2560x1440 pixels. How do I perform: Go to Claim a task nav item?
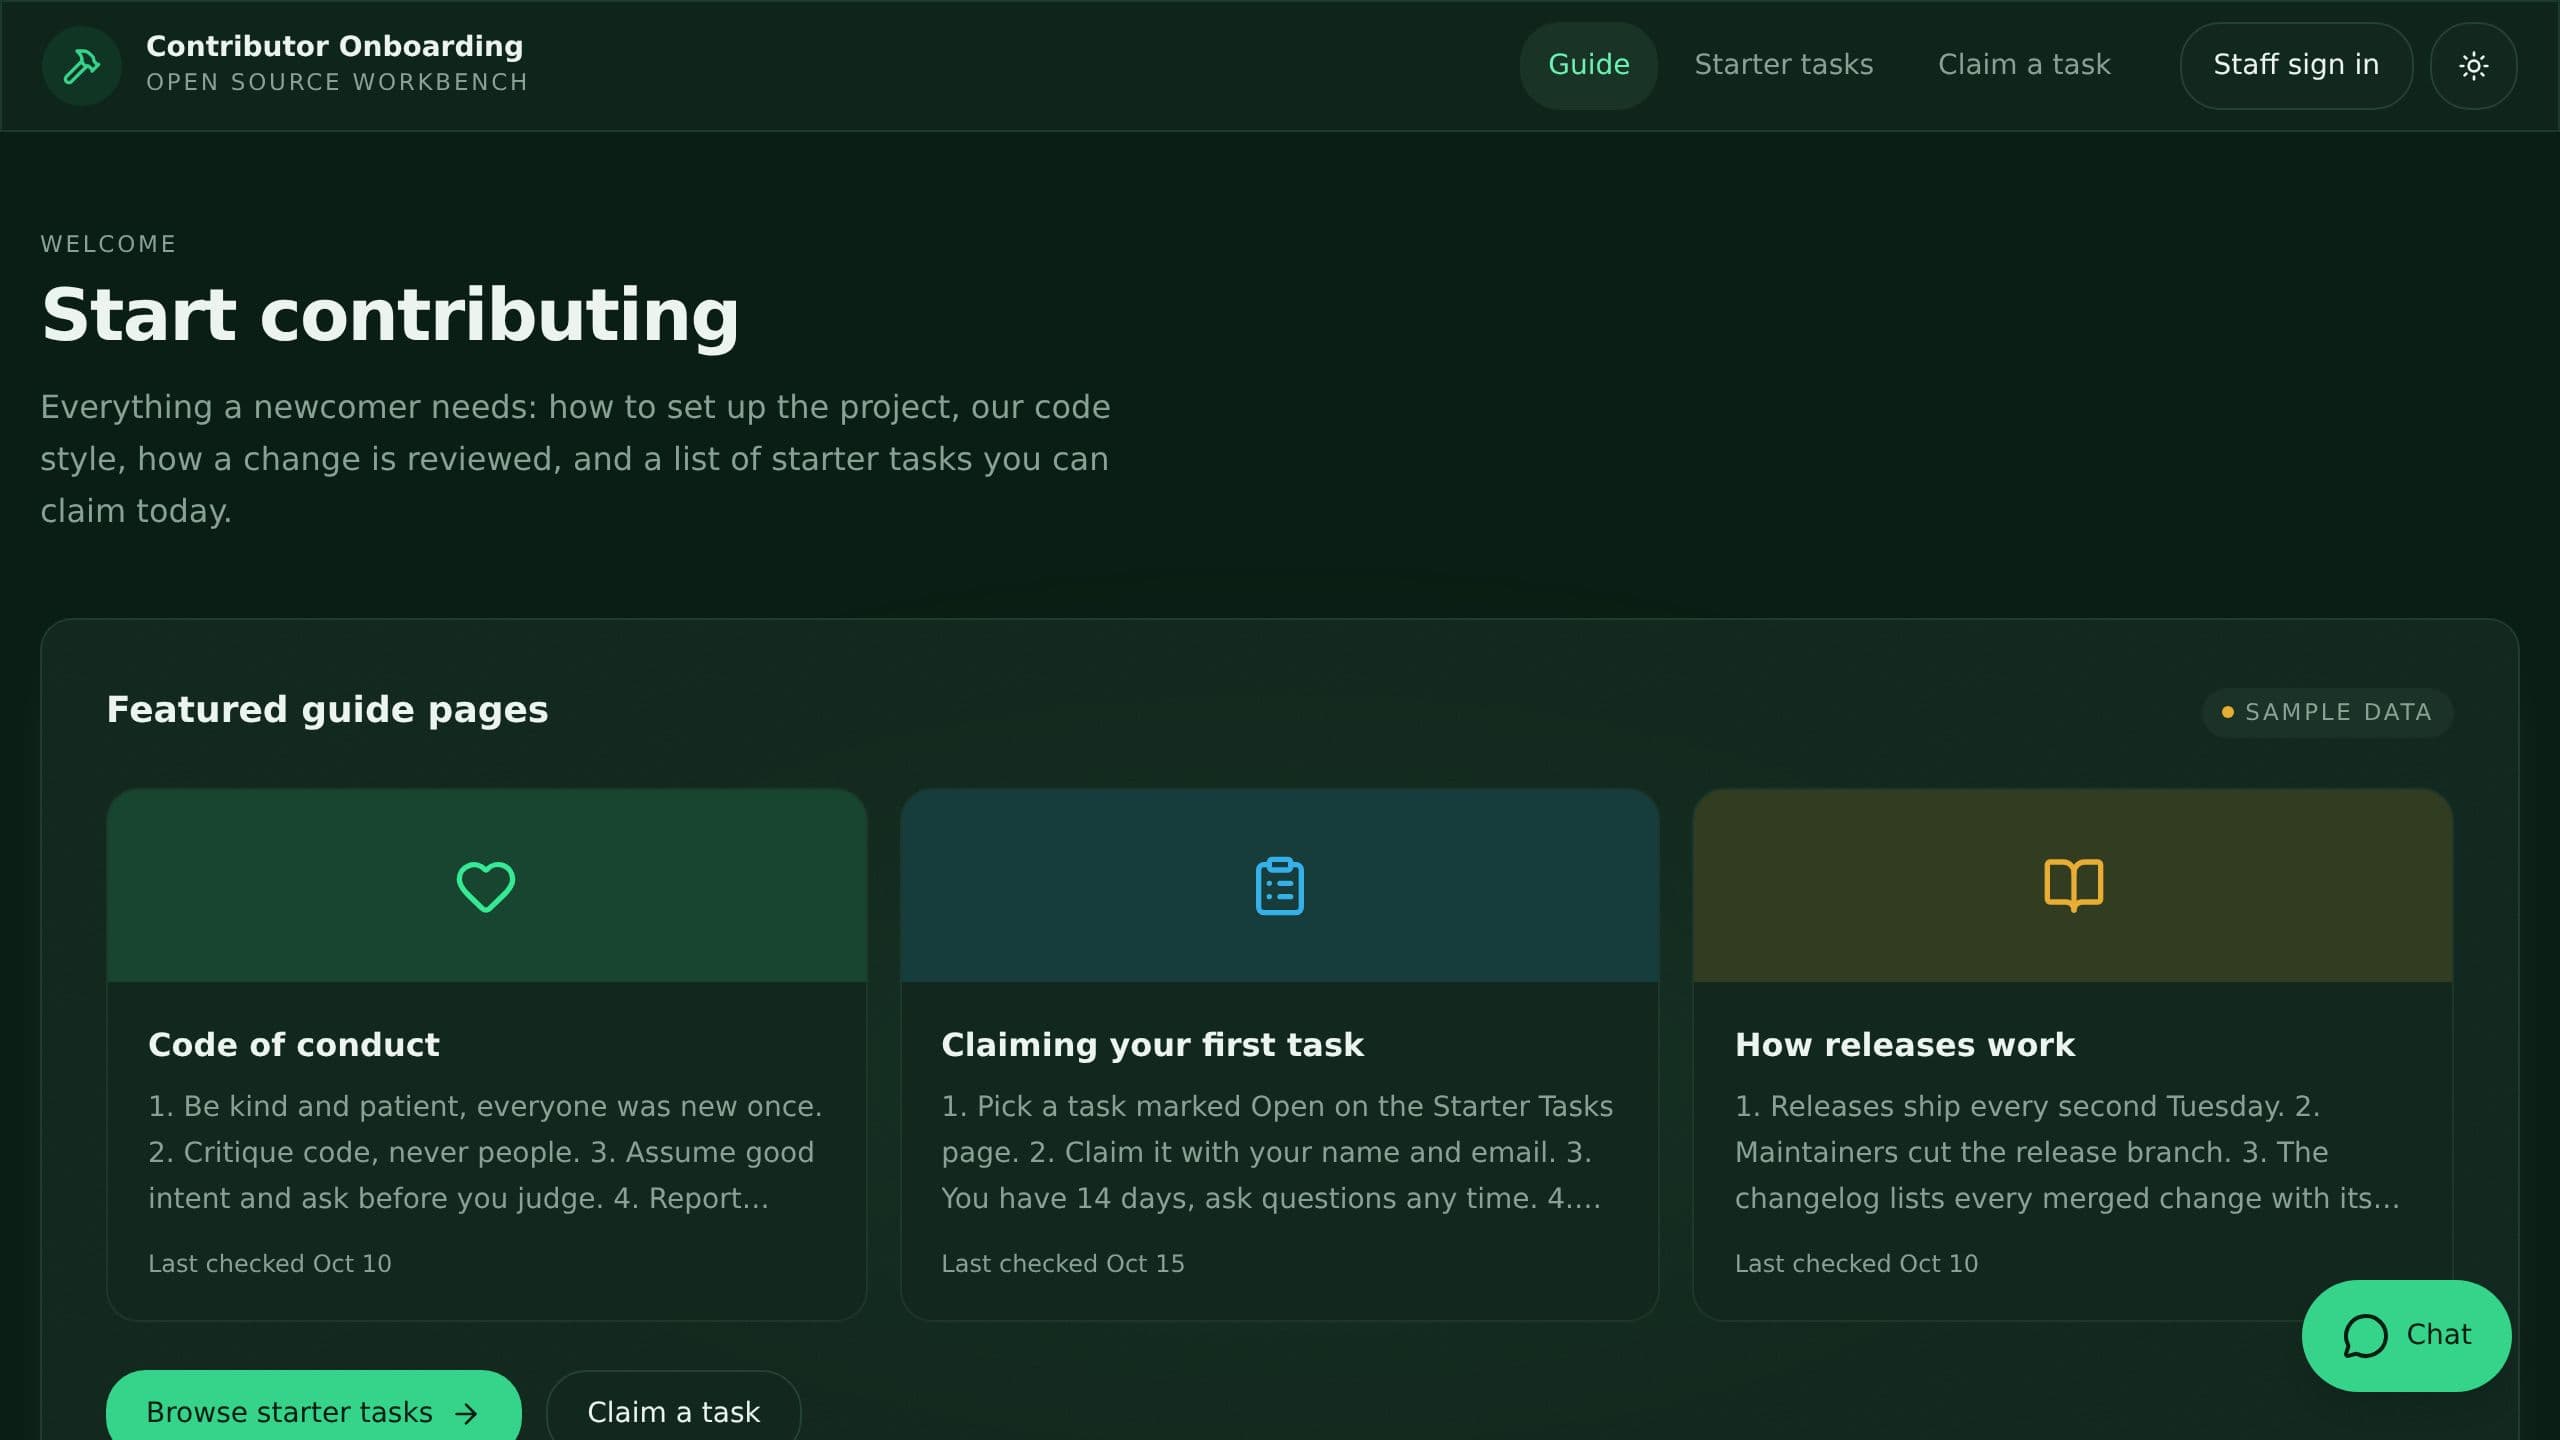(2024, 65)
